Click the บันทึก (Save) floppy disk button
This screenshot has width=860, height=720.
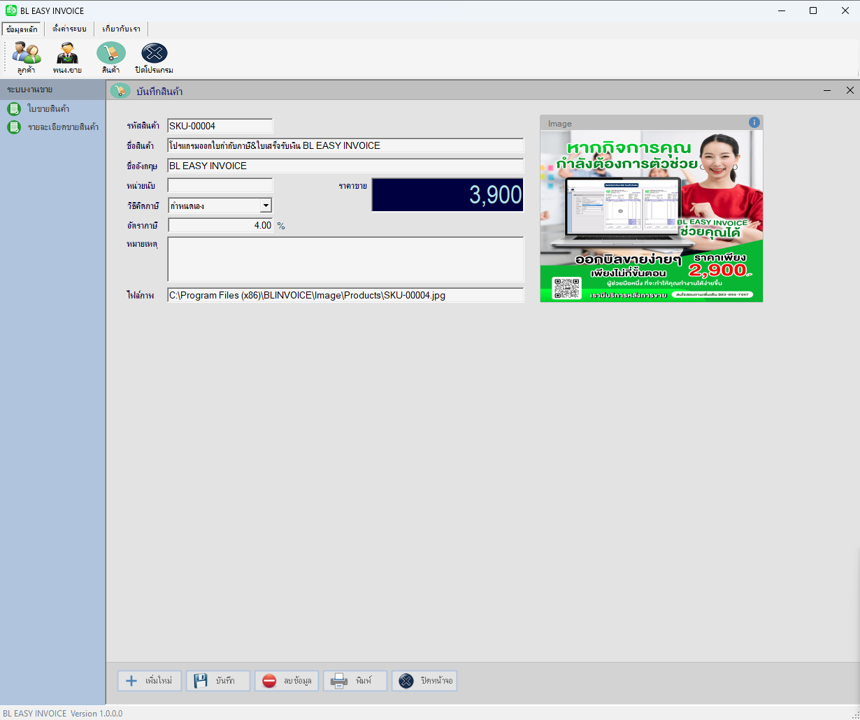point(217,681)
